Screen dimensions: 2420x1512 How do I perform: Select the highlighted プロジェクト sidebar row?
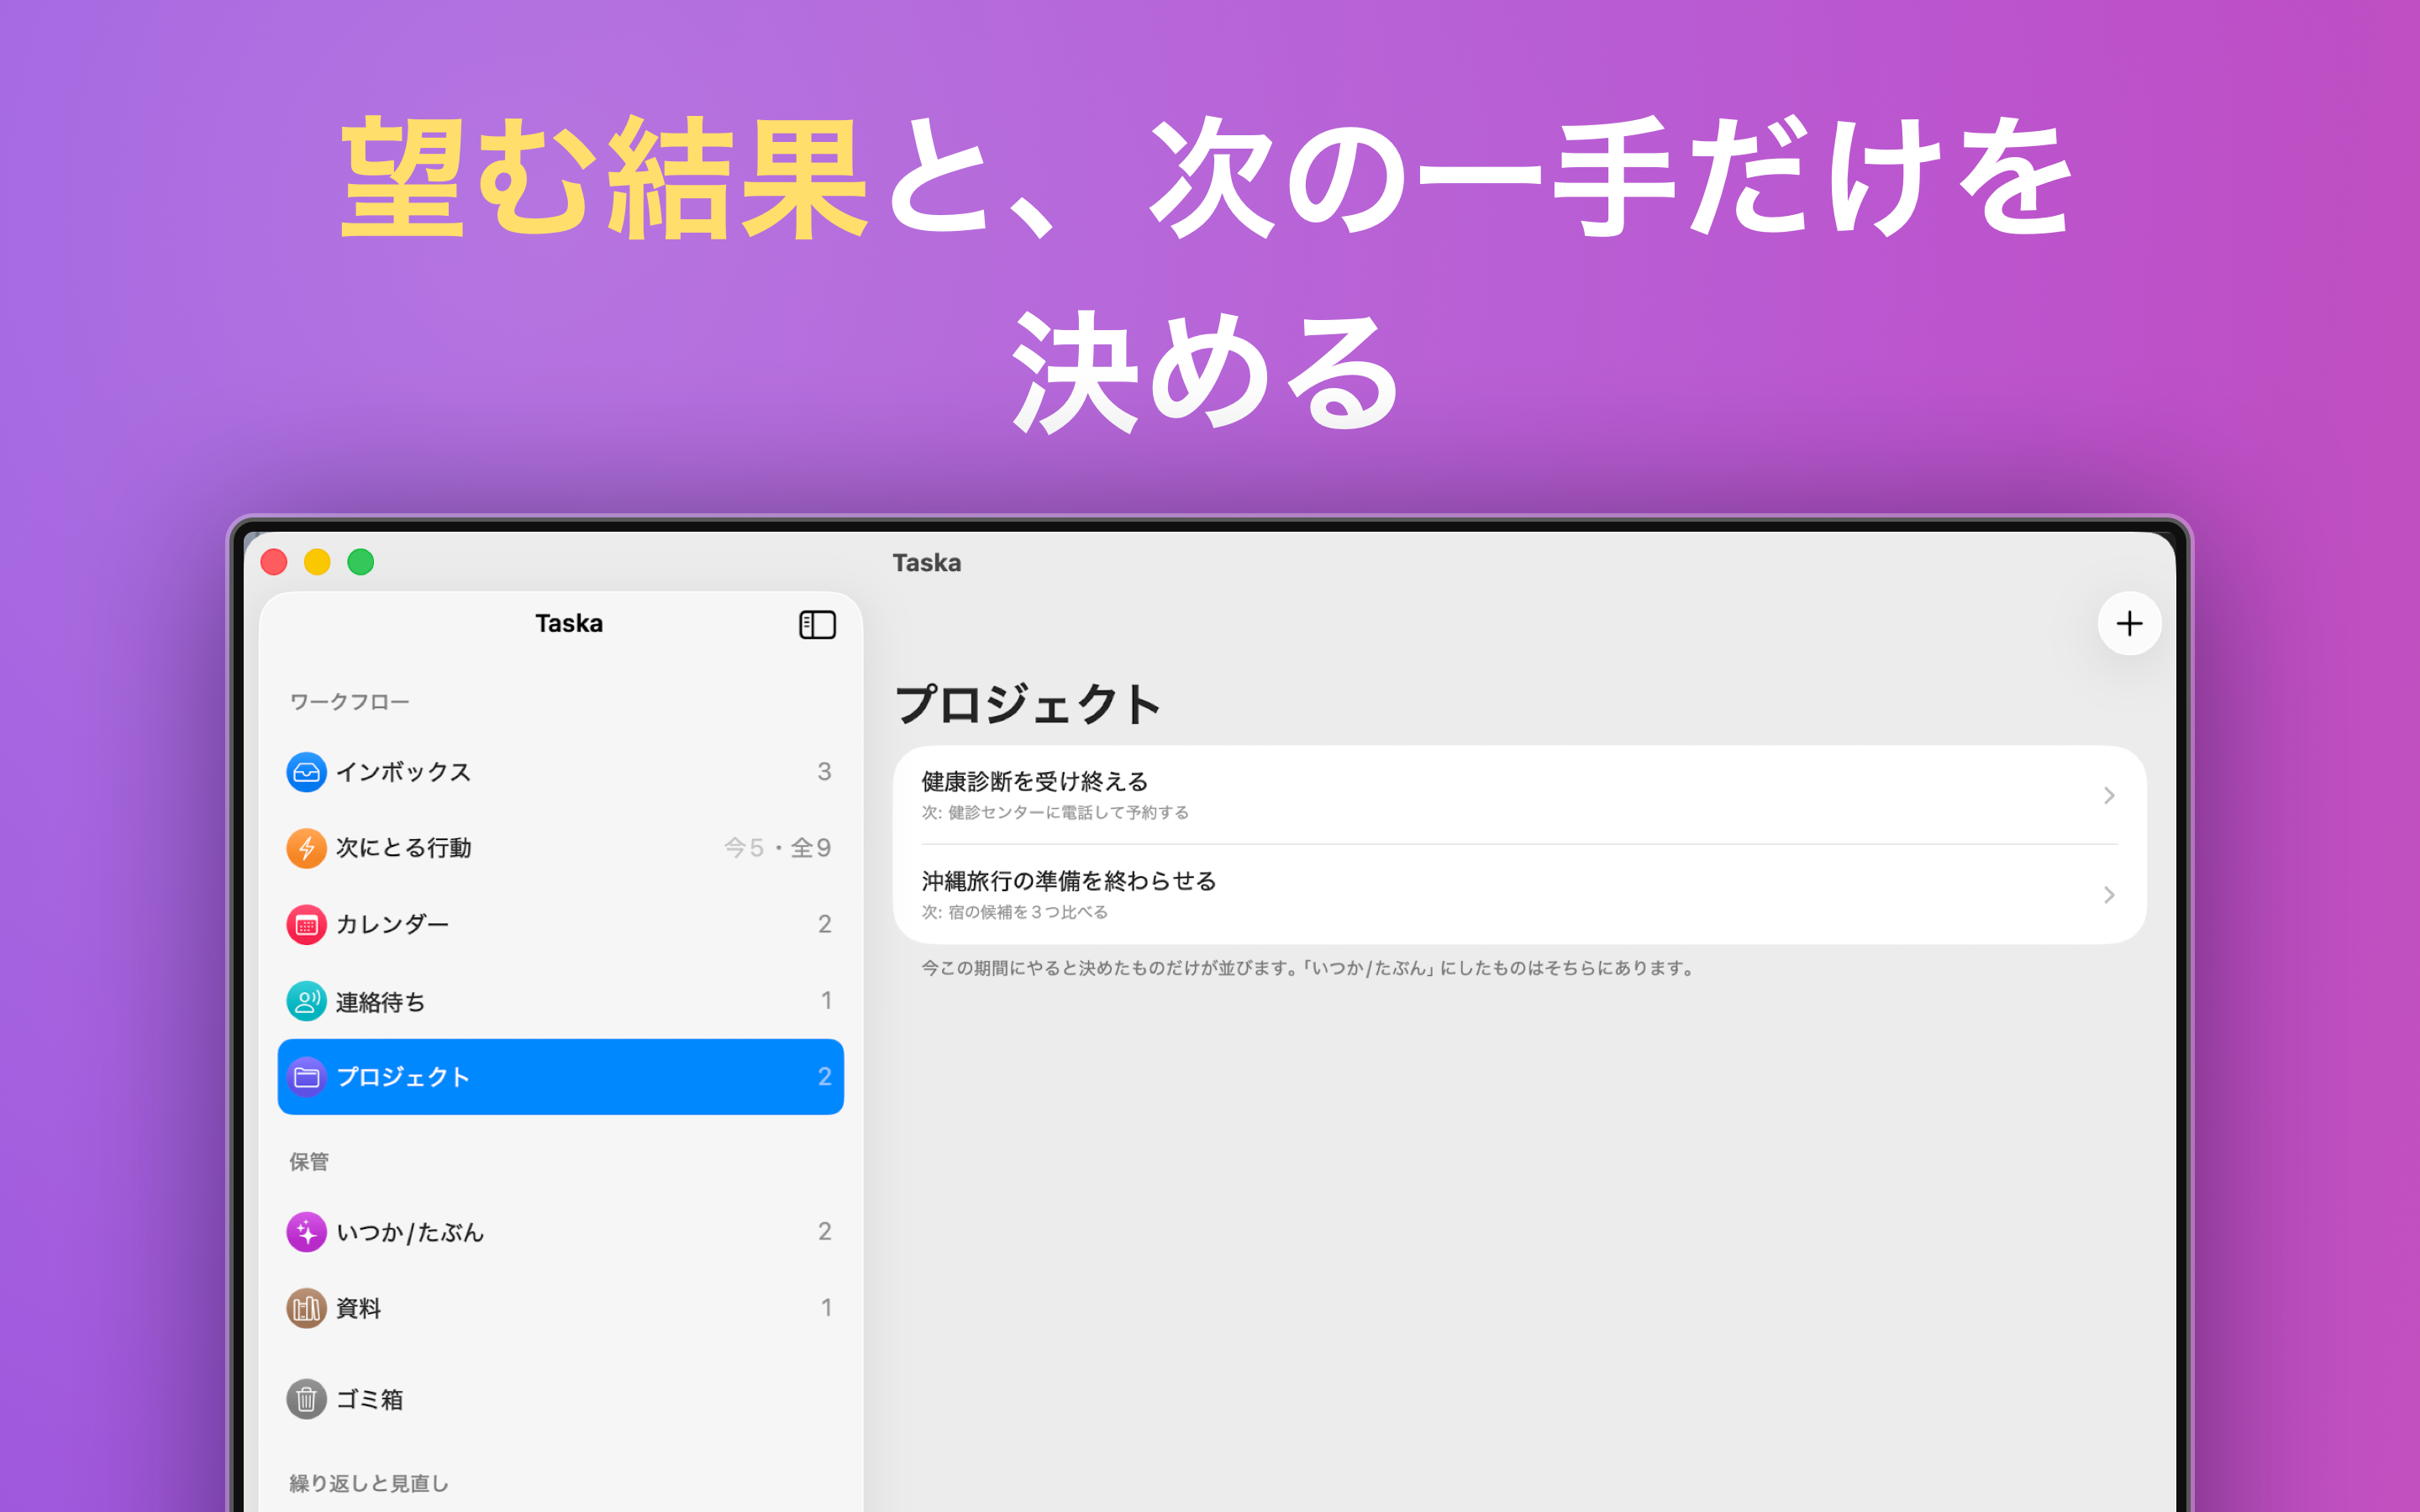[x=560, y=1077]
